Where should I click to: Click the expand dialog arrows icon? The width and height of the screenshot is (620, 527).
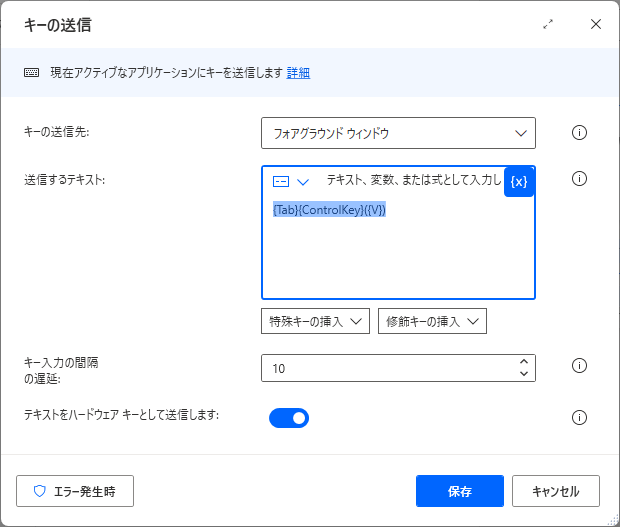coord(548,25)
